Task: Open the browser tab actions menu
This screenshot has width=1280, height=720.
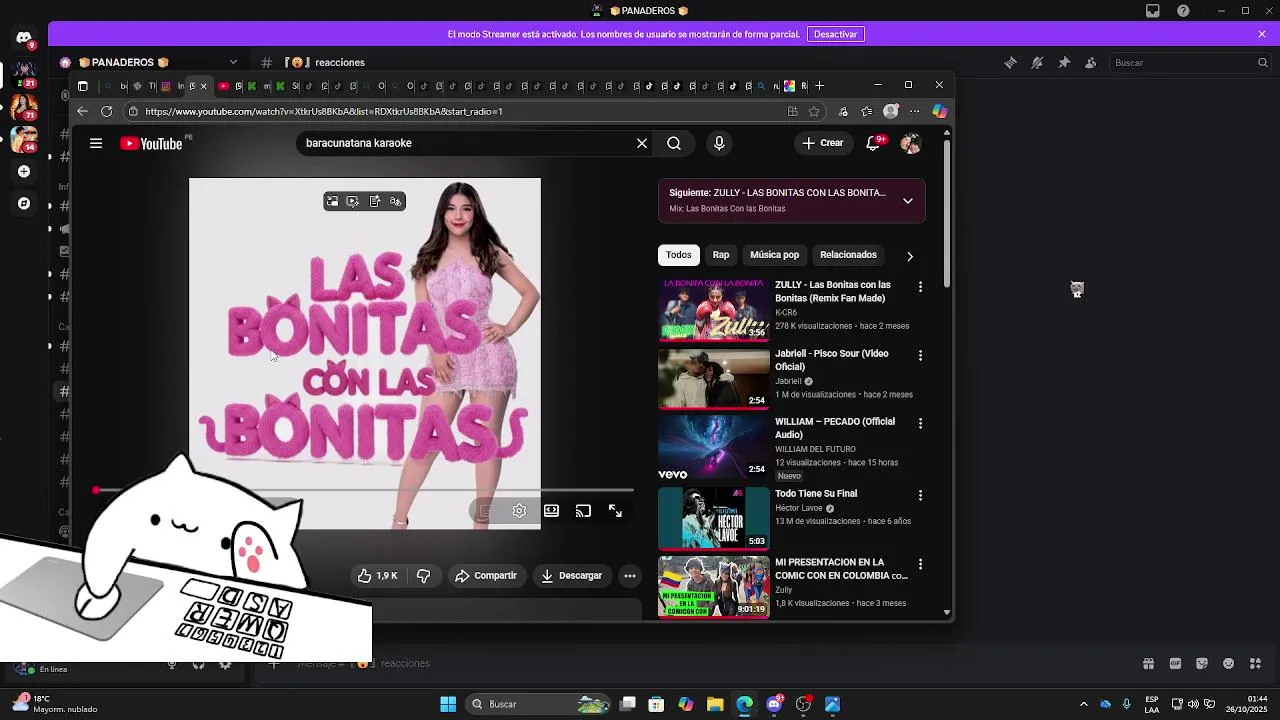Action: click(83, 86)
